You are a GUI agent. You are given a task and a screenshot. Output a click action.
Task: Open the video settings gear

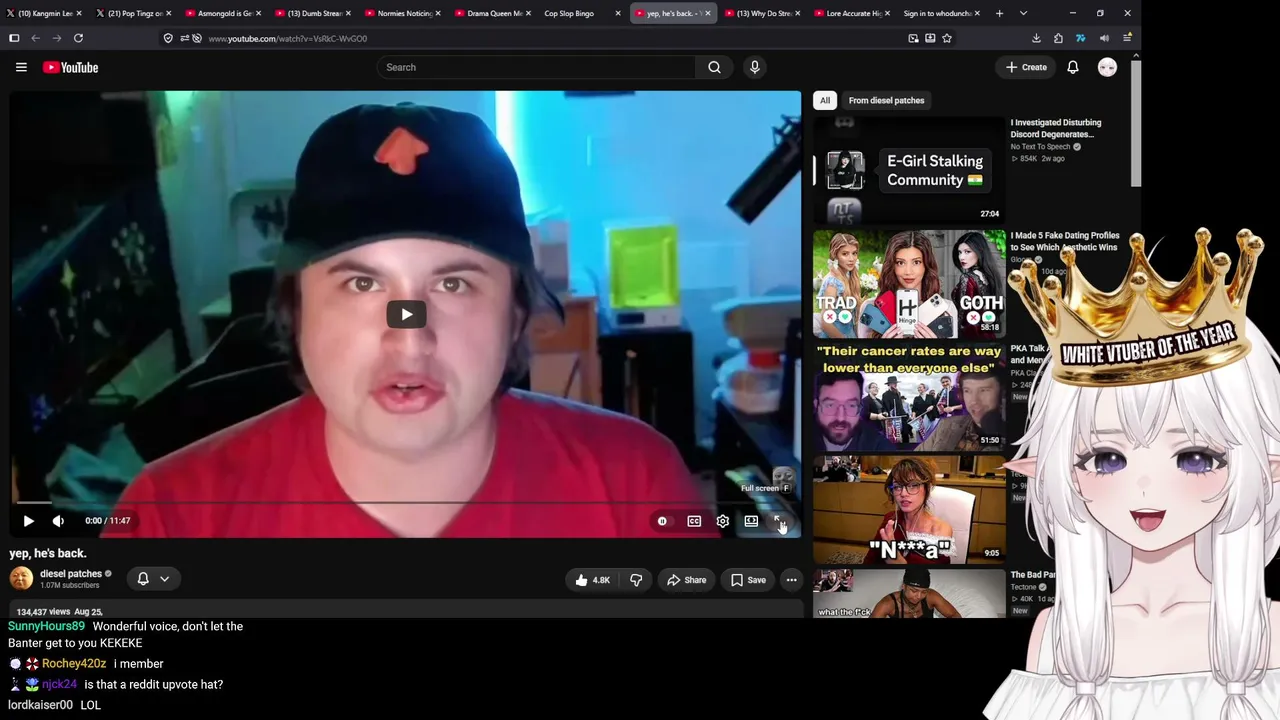(722, 521)
